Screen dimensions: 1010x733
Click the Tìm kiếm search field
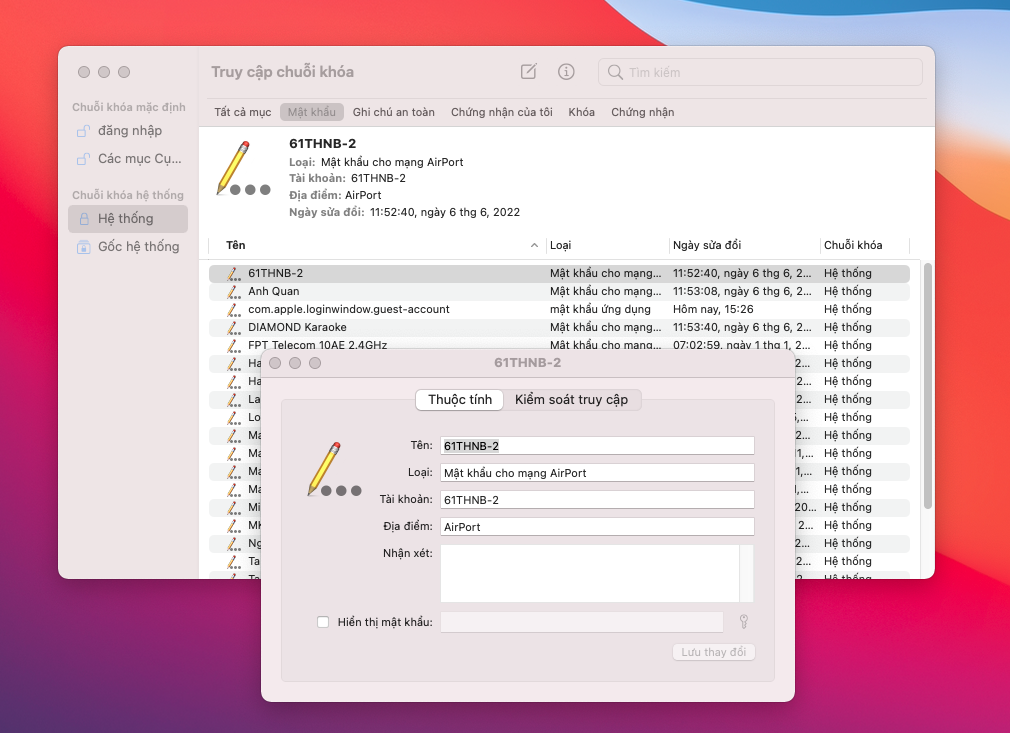761,72
